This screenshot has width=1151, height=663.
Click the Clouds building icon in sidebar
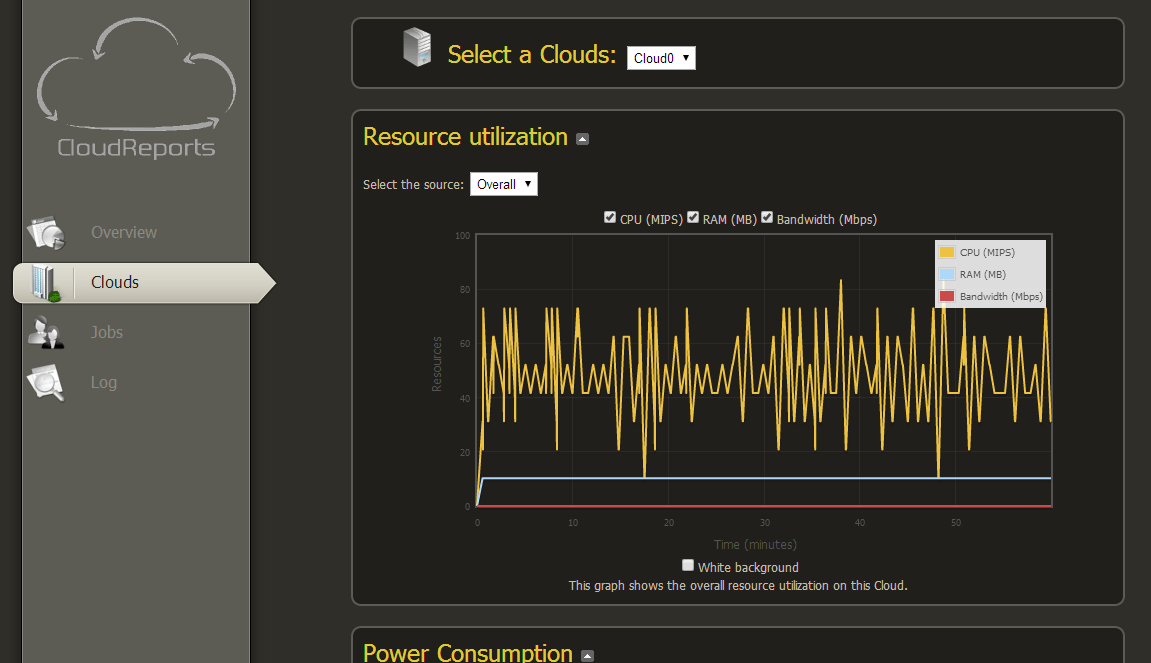44,283
